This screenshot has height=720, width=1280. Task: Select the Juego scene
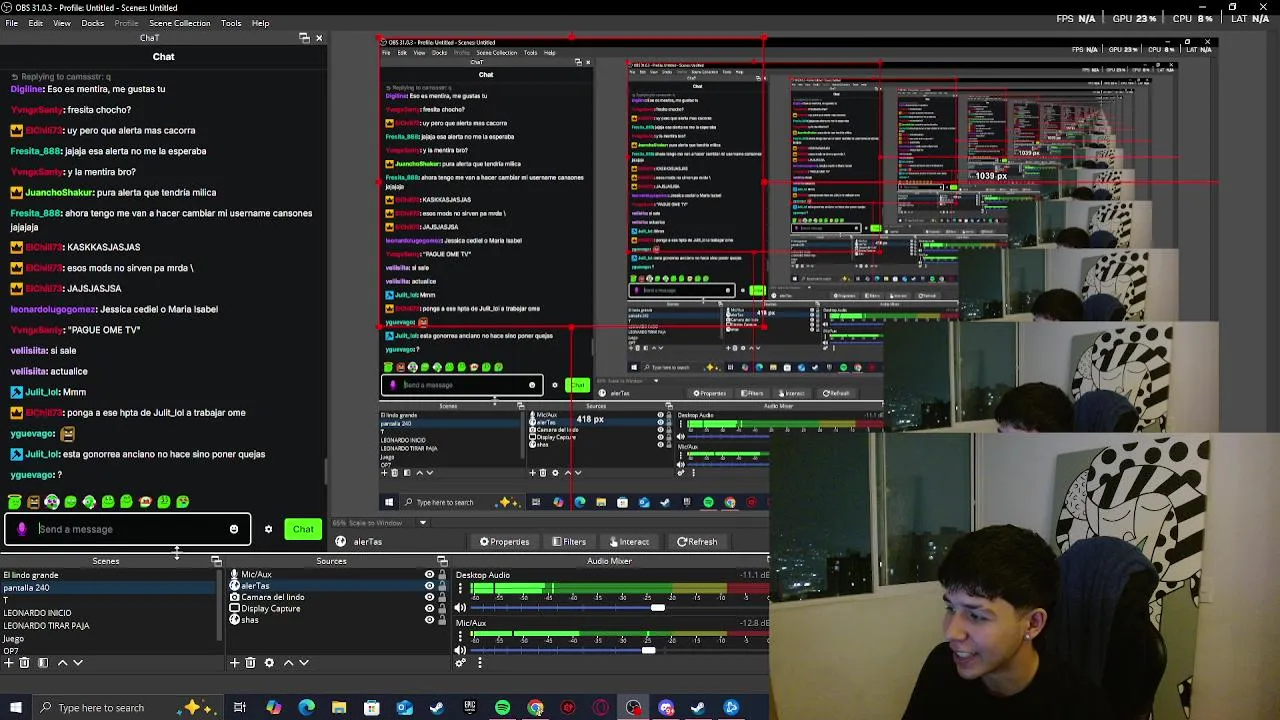coord(13,638)
